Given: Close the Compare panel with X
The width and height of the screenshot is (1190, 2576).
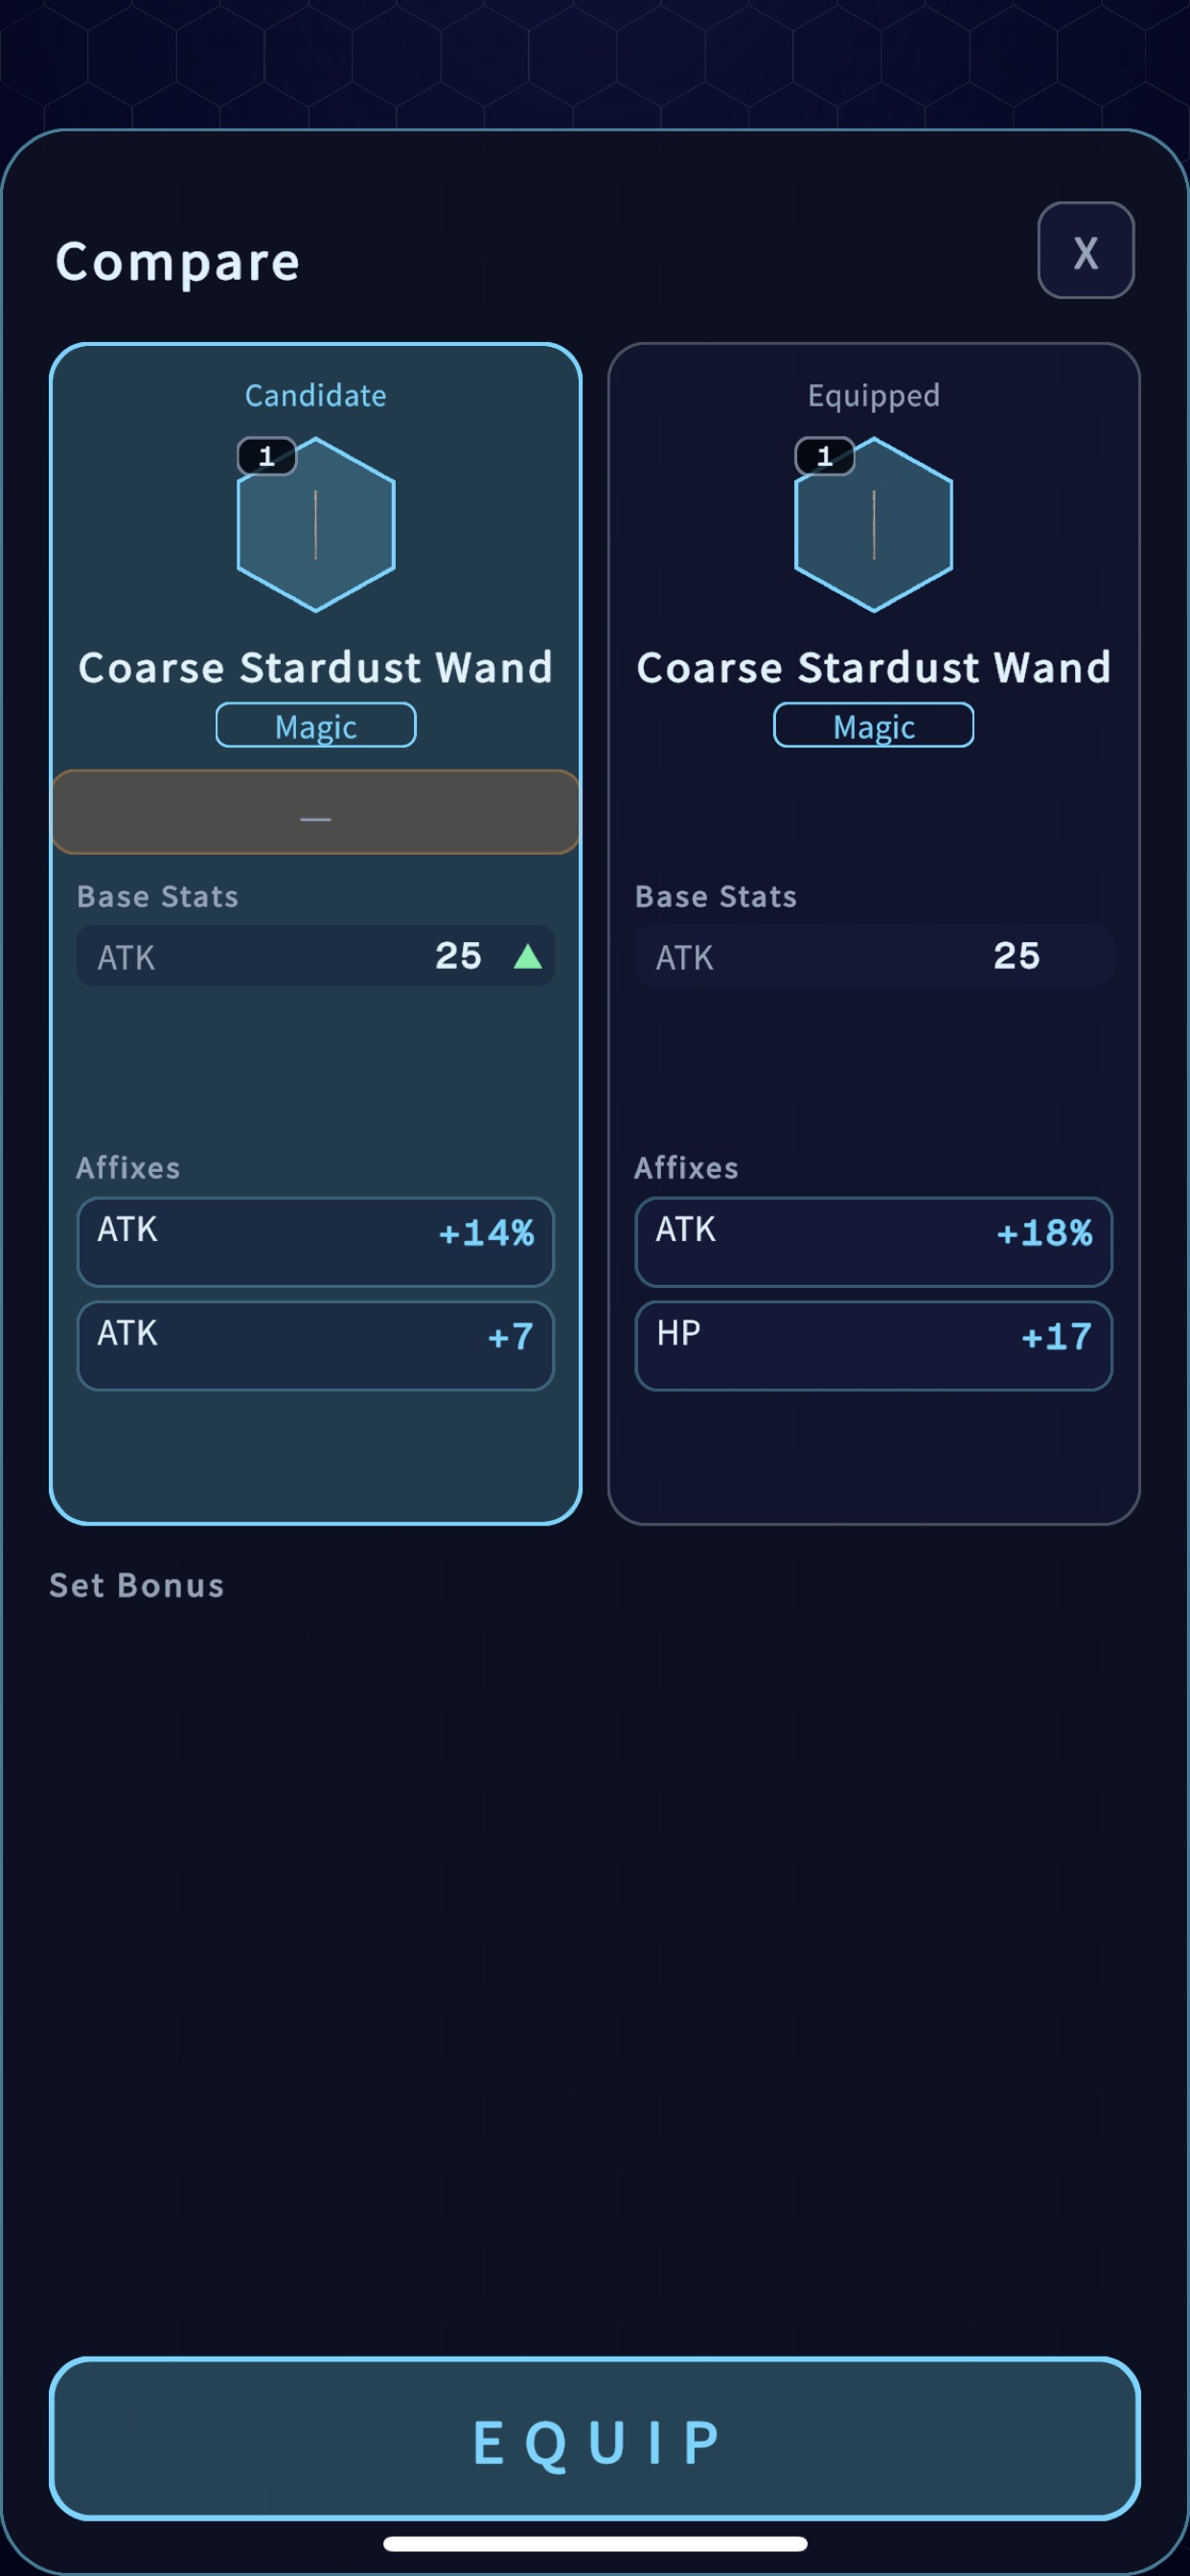Looking at the screenshot, I should 1085,250.
